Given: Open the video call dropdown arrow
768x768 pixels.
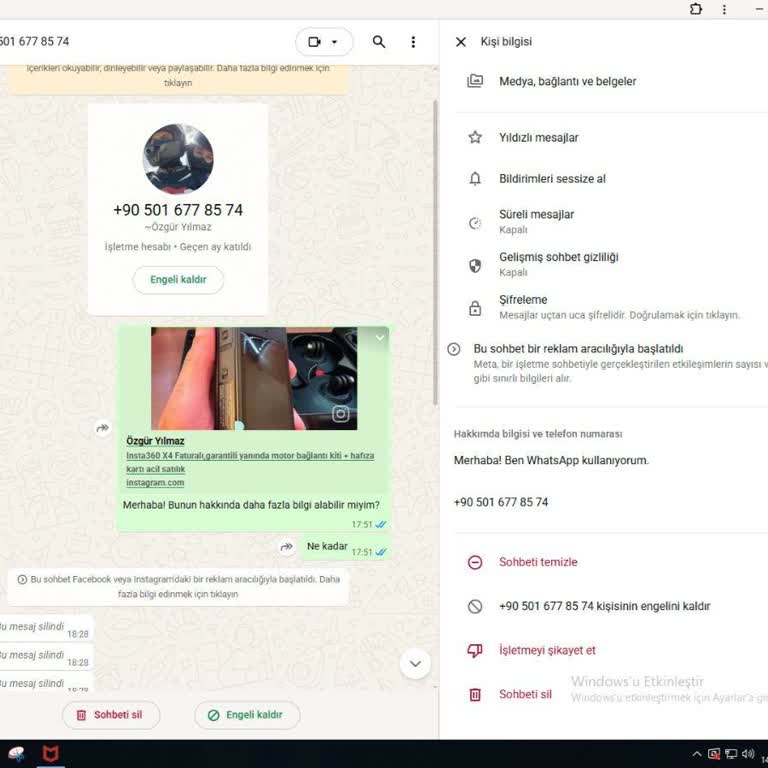Looking at the screenshot, I should 335,42.
